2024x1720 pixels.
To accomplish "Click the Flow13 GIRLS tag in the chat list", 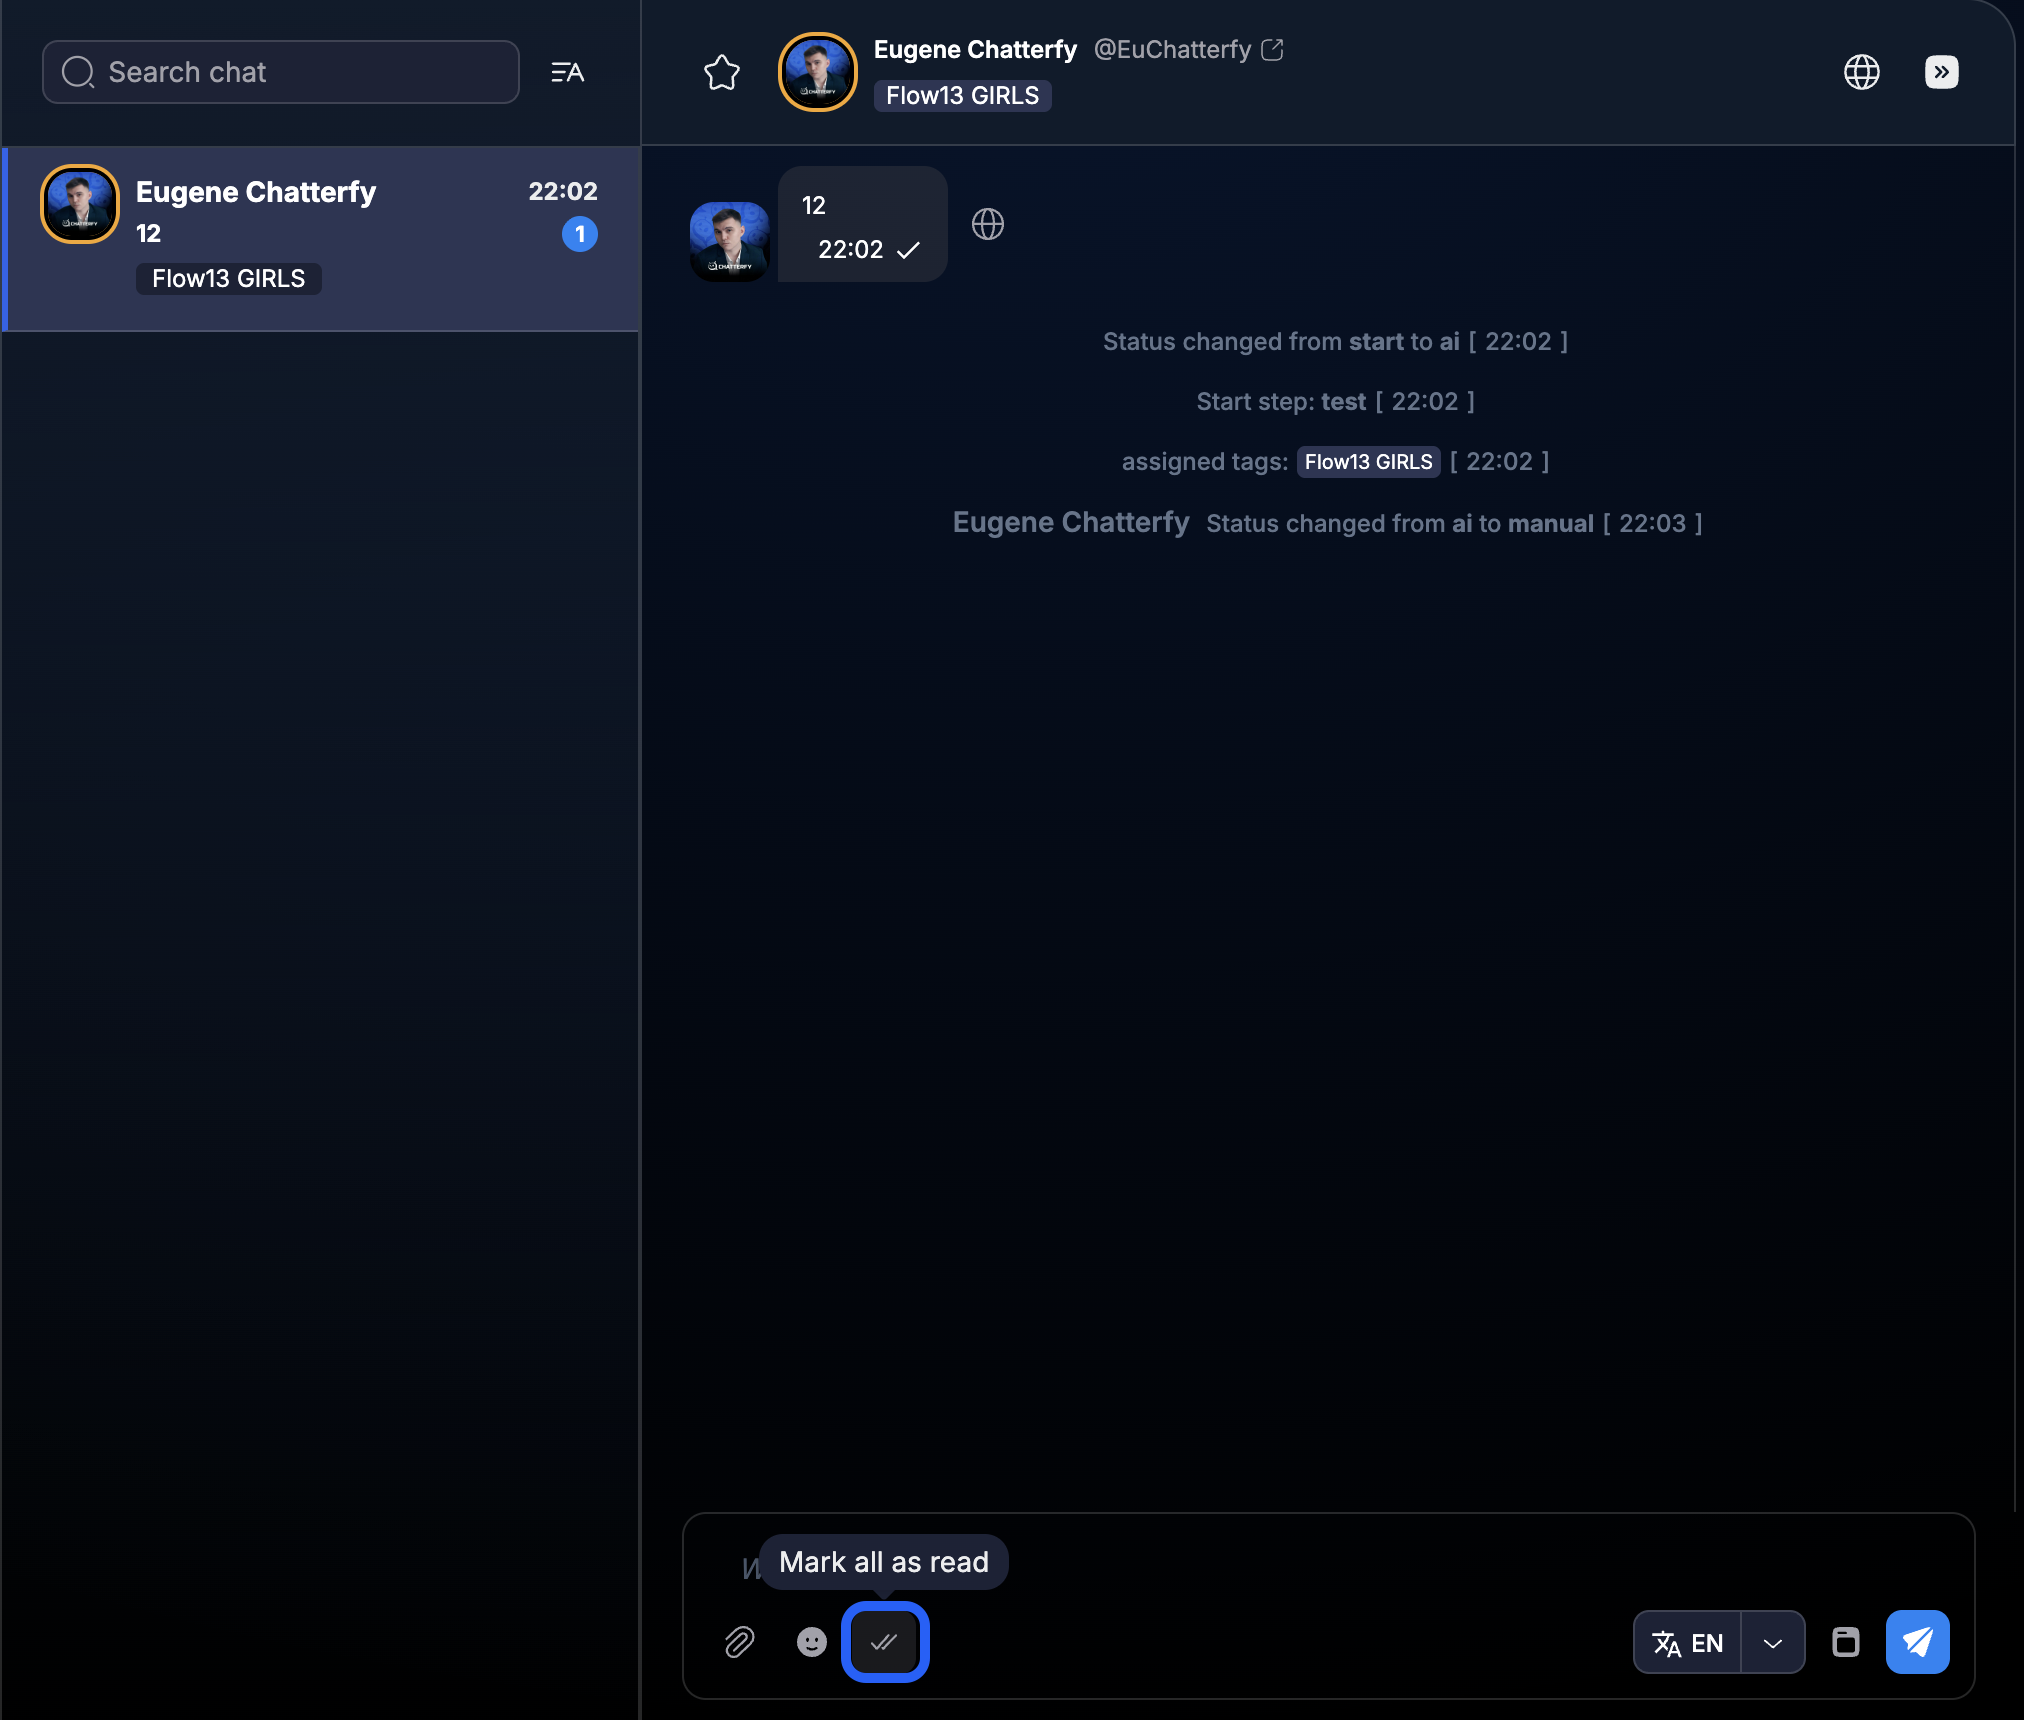I will (x=228, y=279).
